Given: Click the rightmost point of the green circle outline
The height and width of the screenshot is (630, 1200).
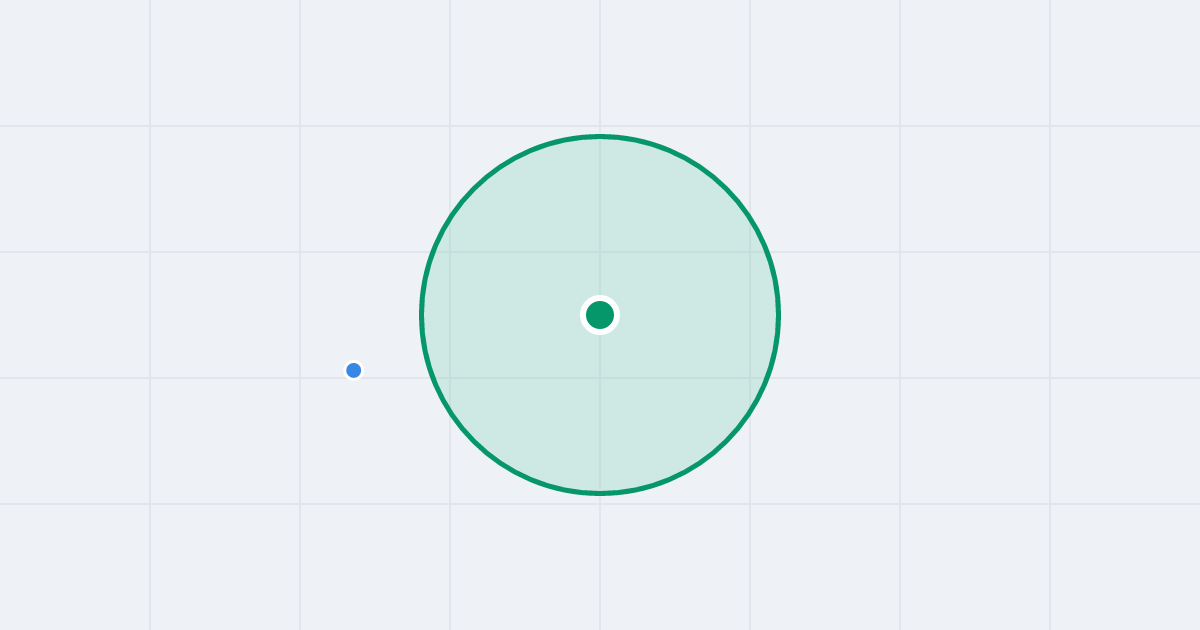Looking at the screenshot, I should pos(778,315).
